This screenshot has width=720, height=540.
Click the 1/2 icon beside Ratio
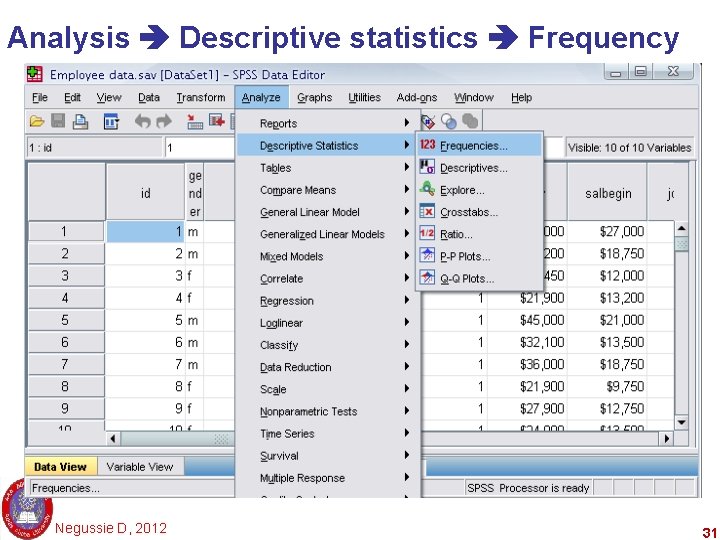click(x=427, y=233)
